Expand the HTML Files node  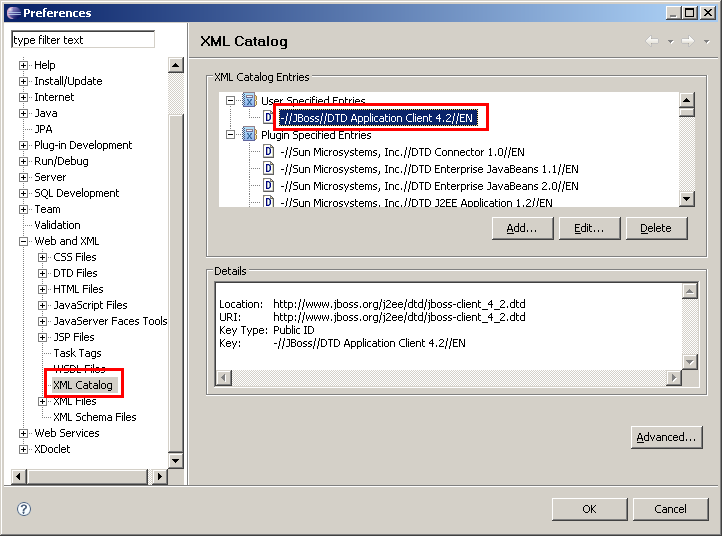[42, 289]
